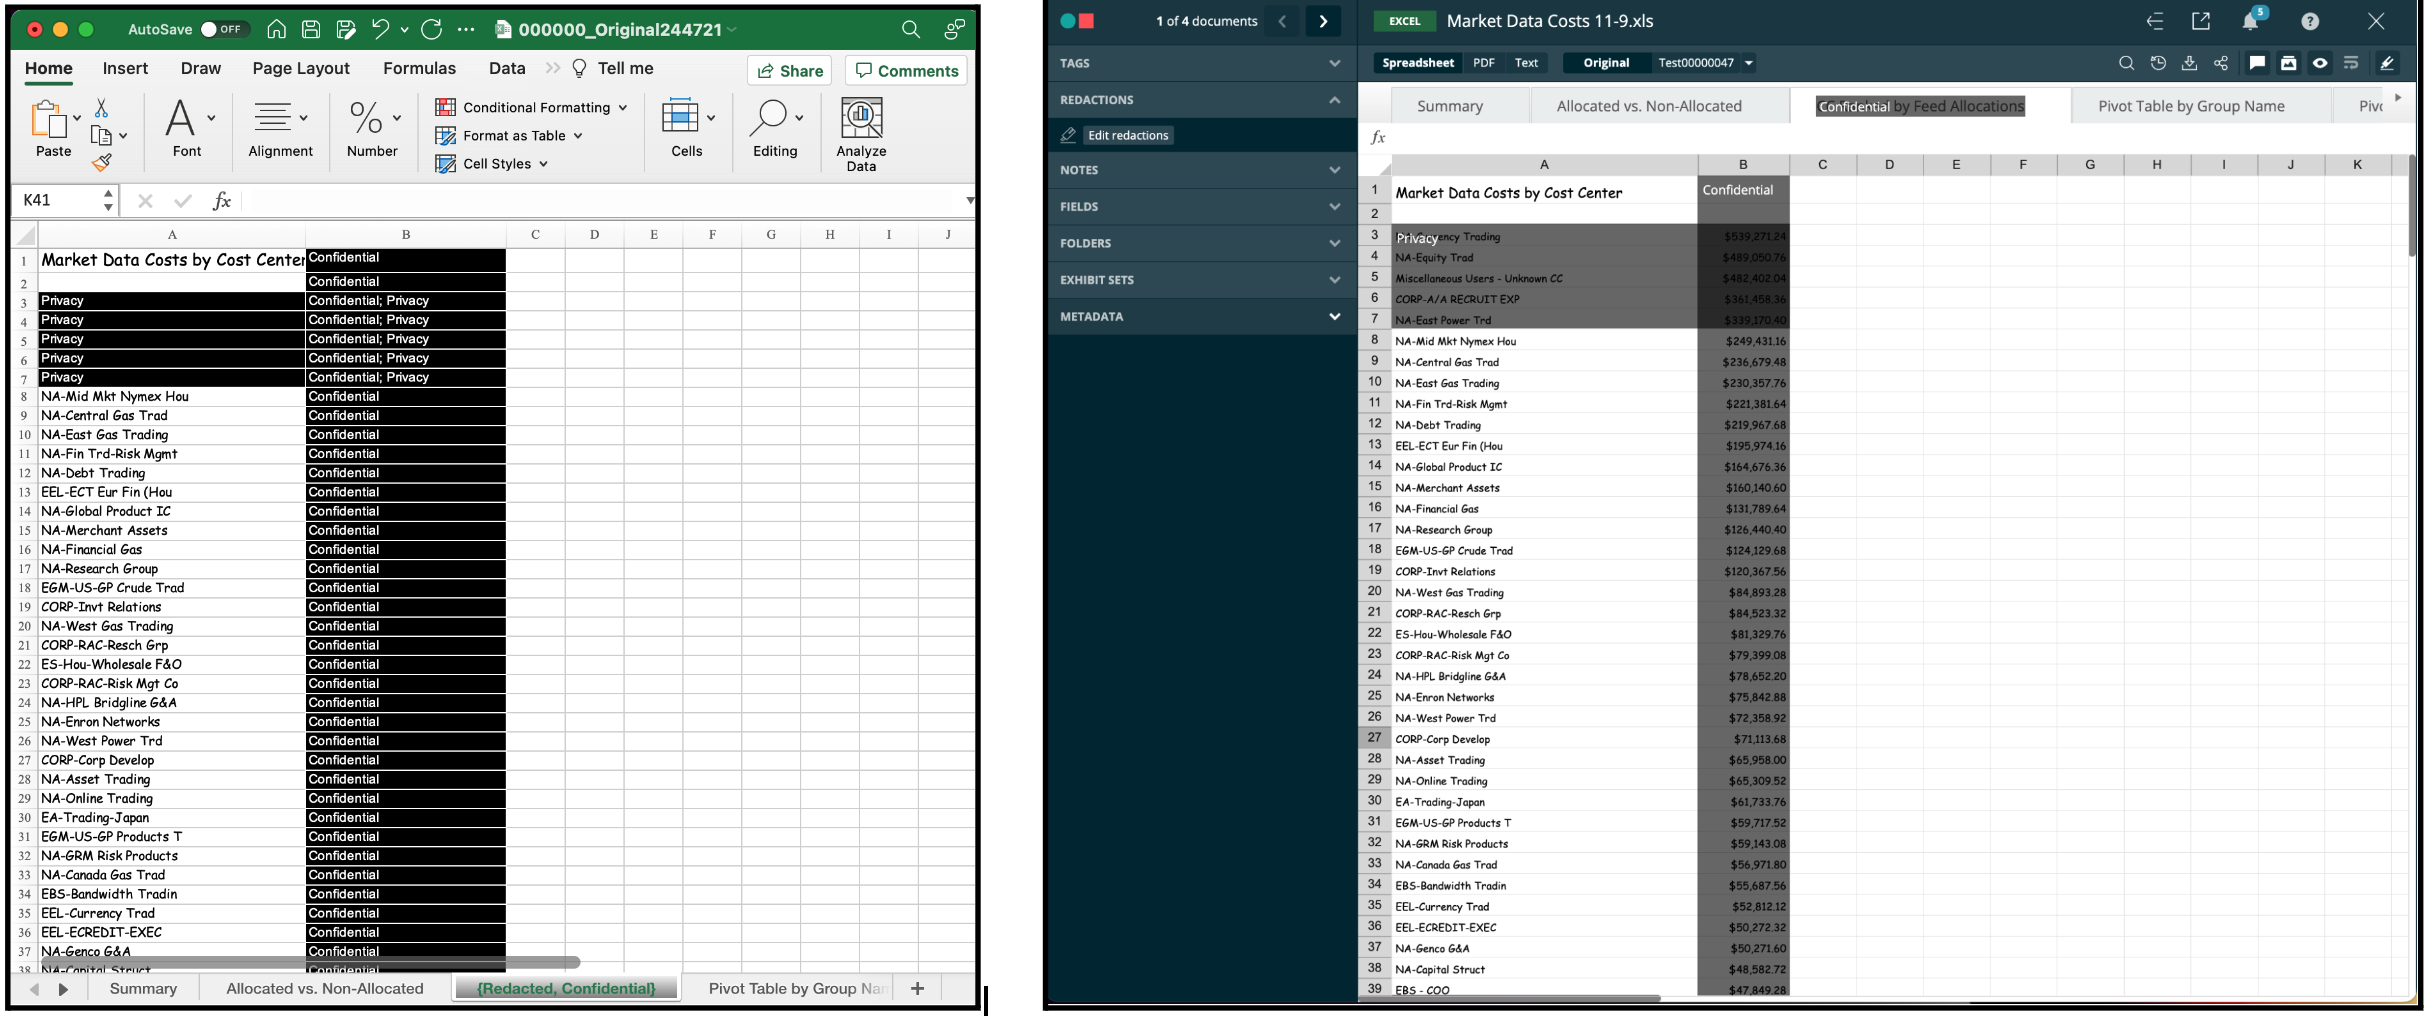This screenshot has width=2432, height=1018.
Task: Click the history clock icon in viewer toolbar
Action: 2158,63
